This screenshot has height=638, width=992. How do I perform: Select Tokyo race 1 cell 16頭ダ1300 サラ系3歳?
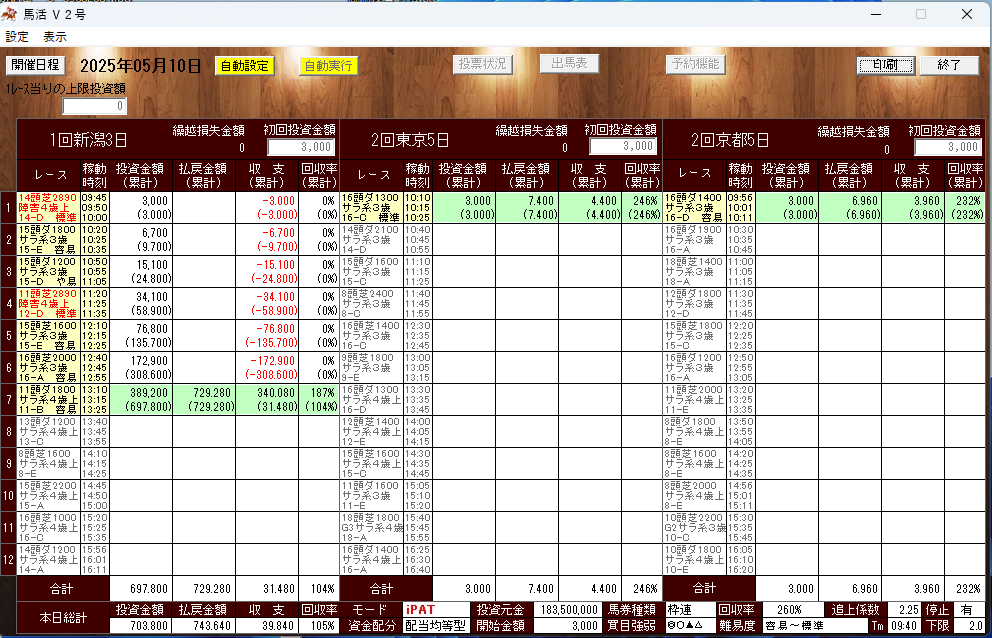pyautogui.click(x=371, y=207)
